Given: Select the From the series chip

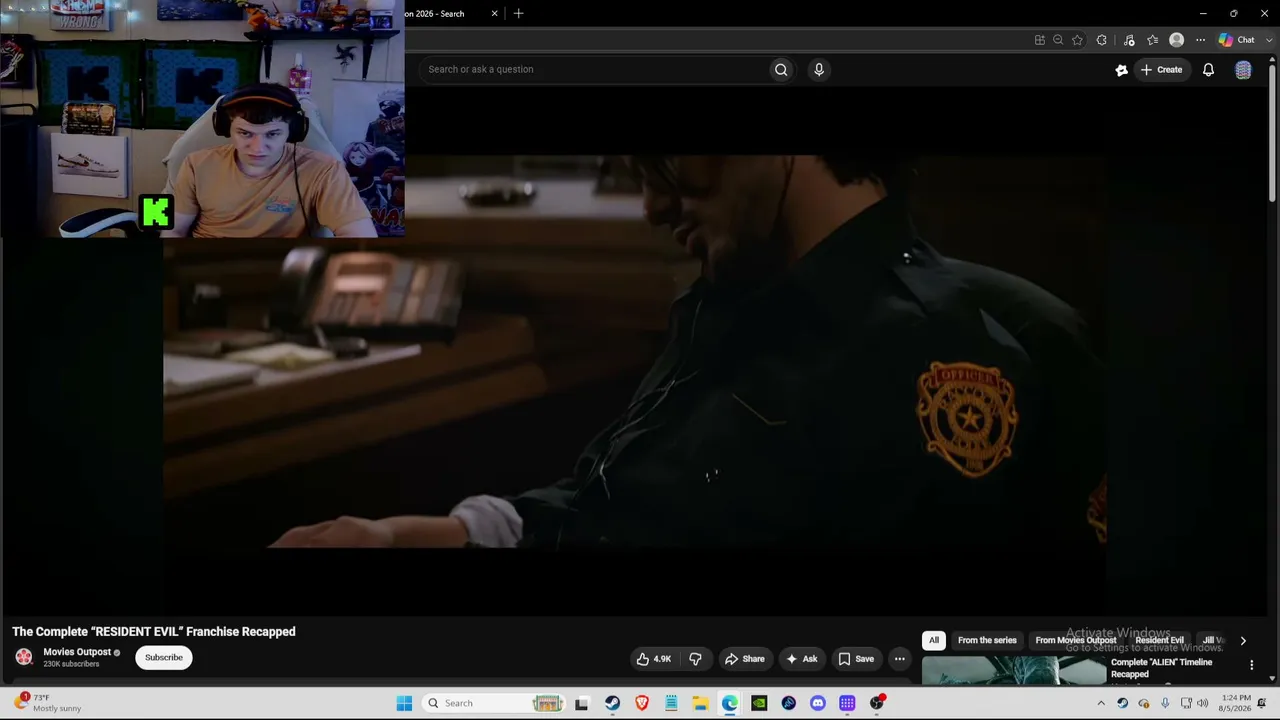Looking at the screenshot, I should pos(987,640).
